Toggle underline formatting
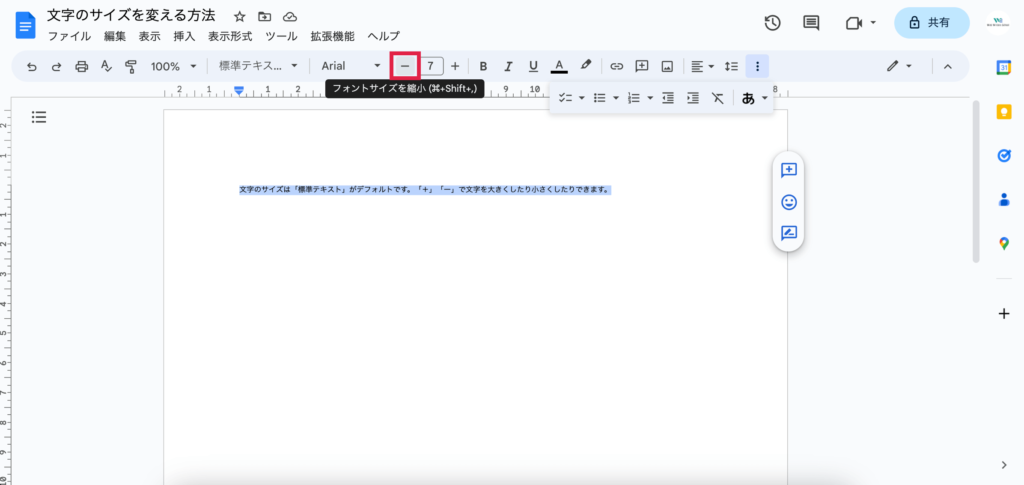 point(533,66)
